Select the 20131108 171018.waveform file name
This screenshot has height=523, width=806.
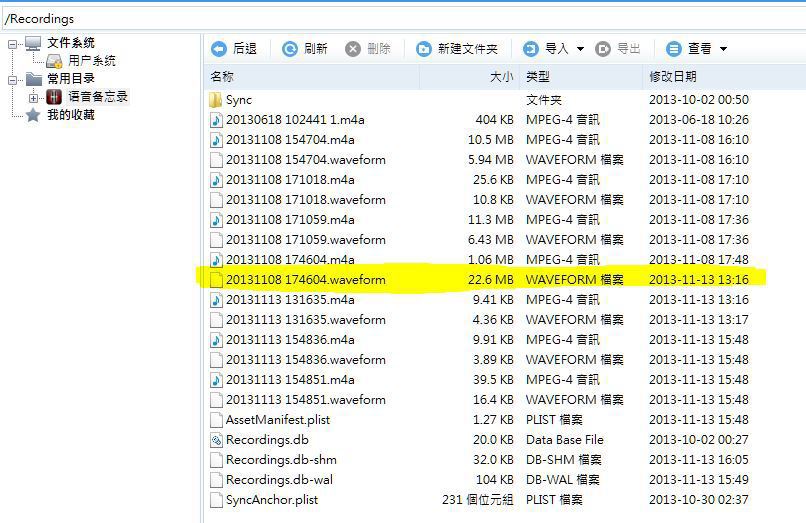[306, 200]
